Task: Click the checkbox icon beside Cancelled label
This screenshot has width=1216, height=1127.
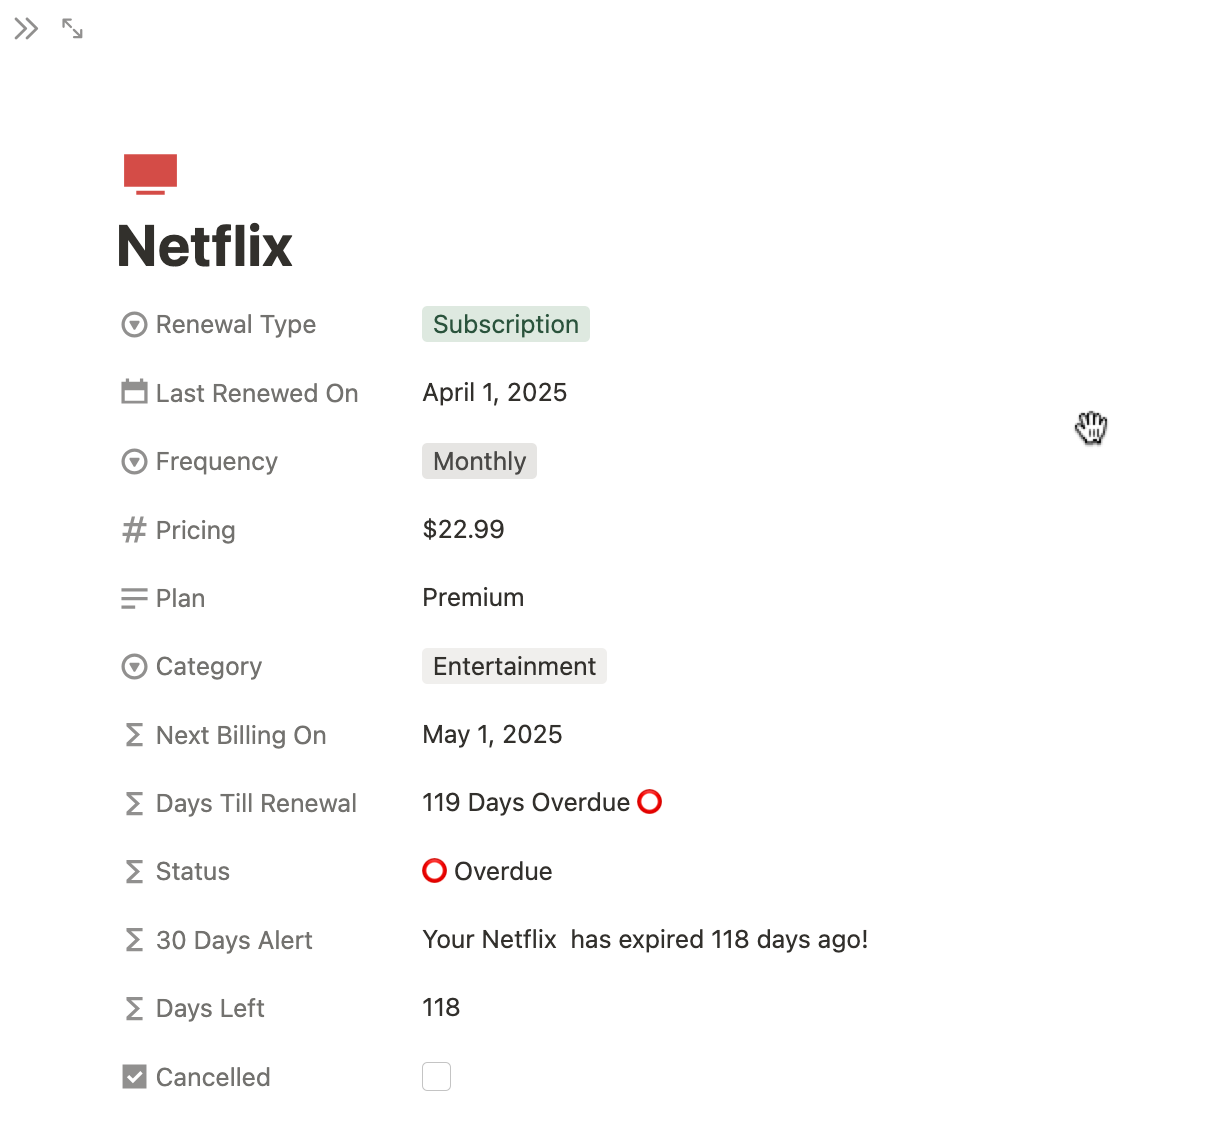Action: click(x=134, y=1076)
